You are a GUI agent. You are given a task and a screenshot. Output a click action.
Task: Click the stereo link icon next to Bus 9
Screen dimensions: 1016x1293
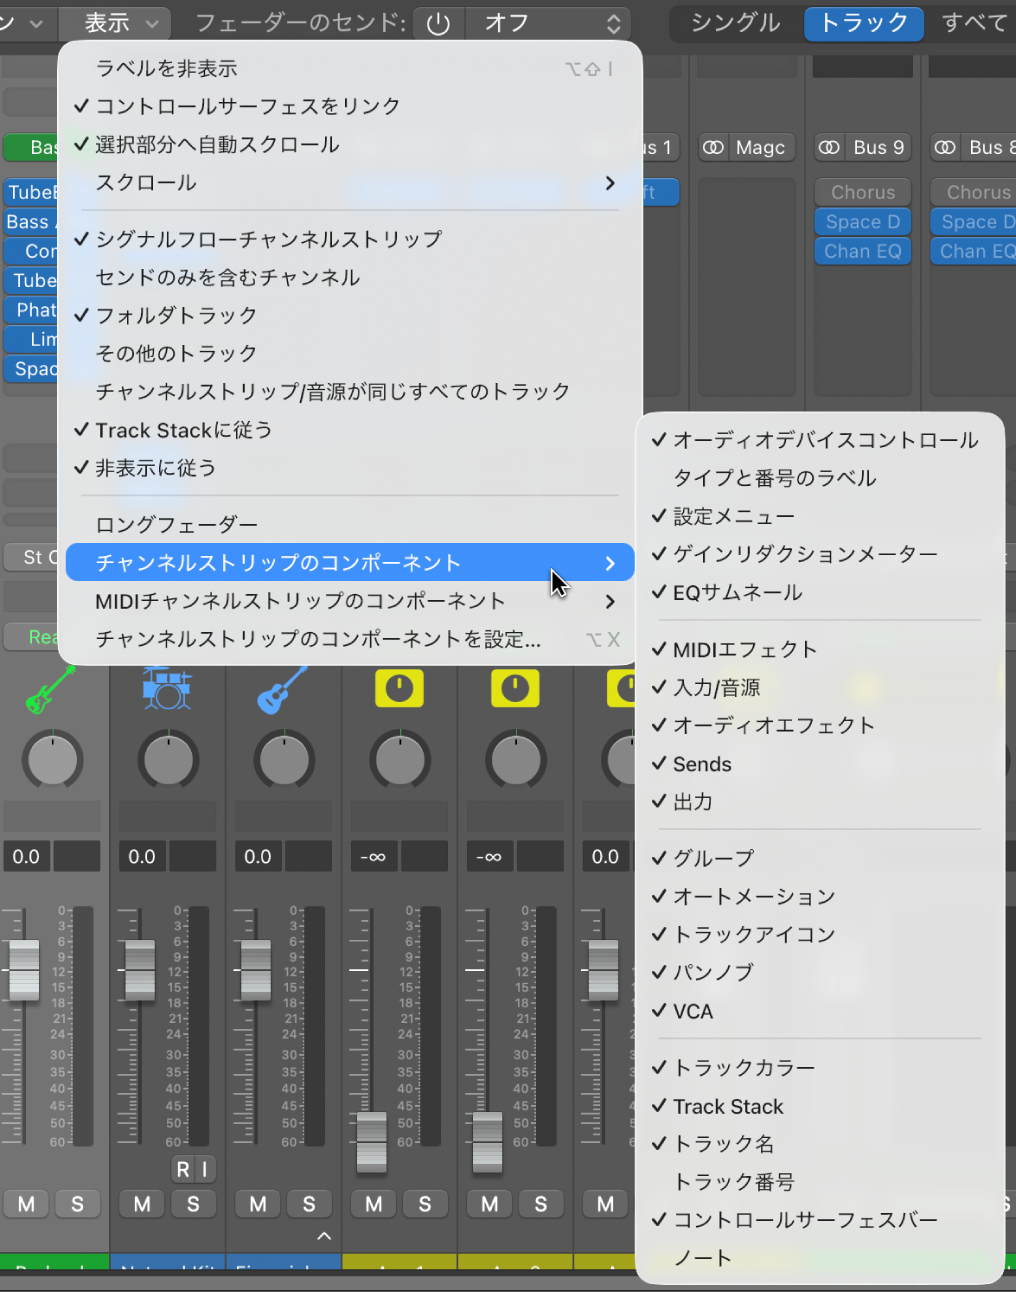point(829,147)
